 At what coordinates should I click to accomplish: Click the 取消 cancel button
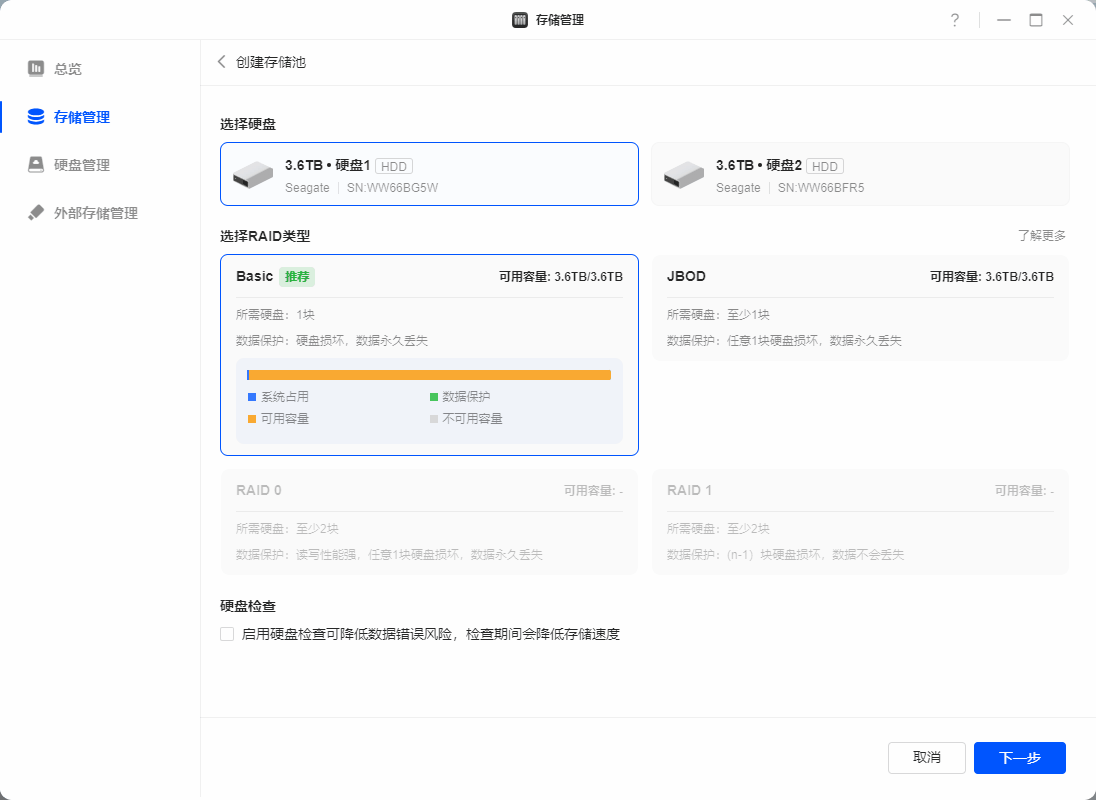point(926,758)
